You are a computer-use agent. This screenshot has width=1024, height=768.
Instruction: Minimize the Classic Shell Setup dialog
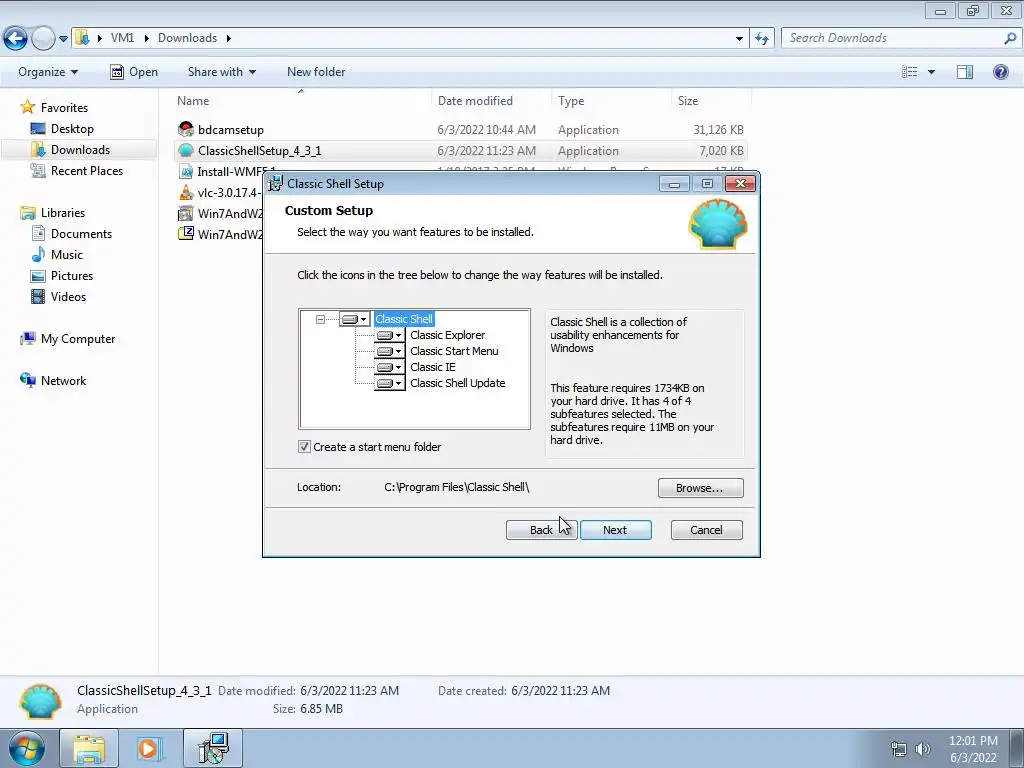pos(674,184)
